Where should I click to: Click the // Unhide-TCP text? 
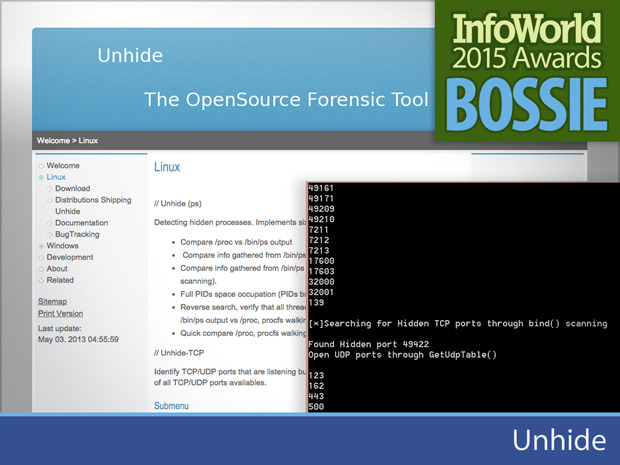(x=179, y=353)
